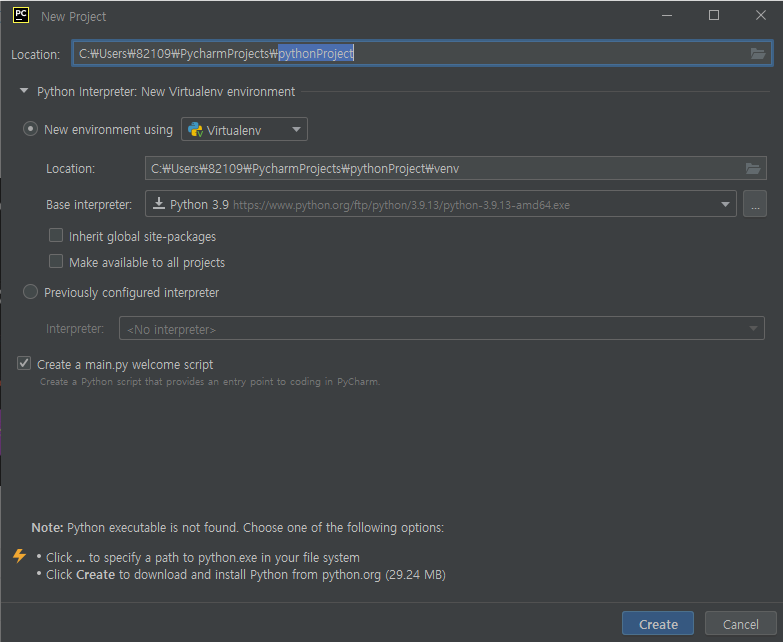Click the download icon beside Python 3.9

click(159, 203)
